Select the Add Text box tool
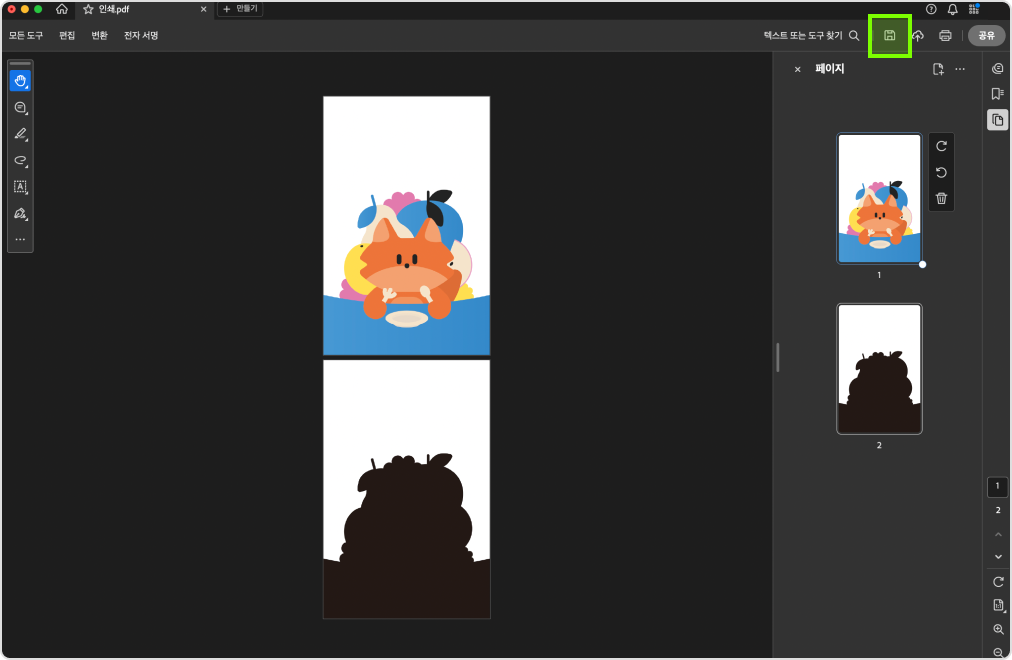The height and width of the screenshot is (660, 1012). [x=20, y=187]
